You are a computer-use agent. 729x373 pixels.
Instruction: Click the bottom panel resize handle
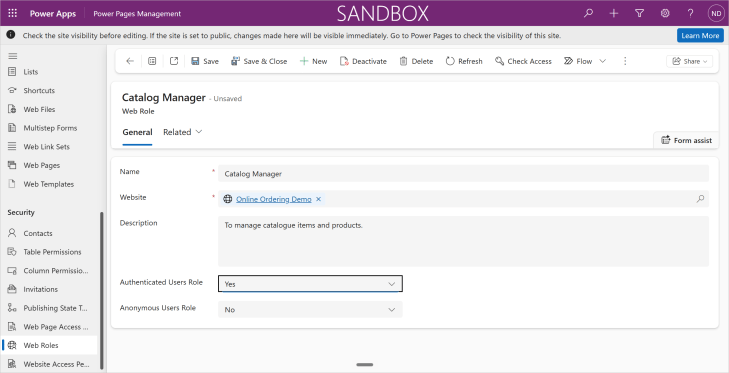click(364, 365)
